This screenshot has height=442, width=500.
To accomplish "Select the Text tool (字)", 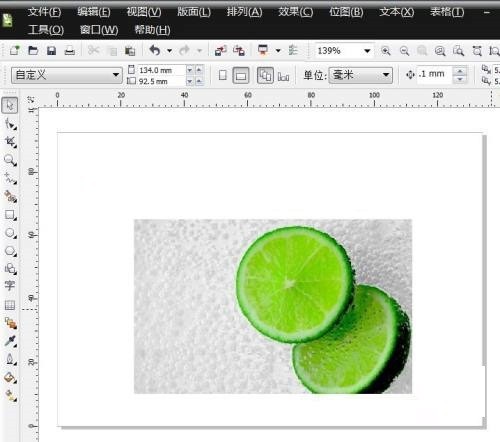I will click(x=10, y=286).
